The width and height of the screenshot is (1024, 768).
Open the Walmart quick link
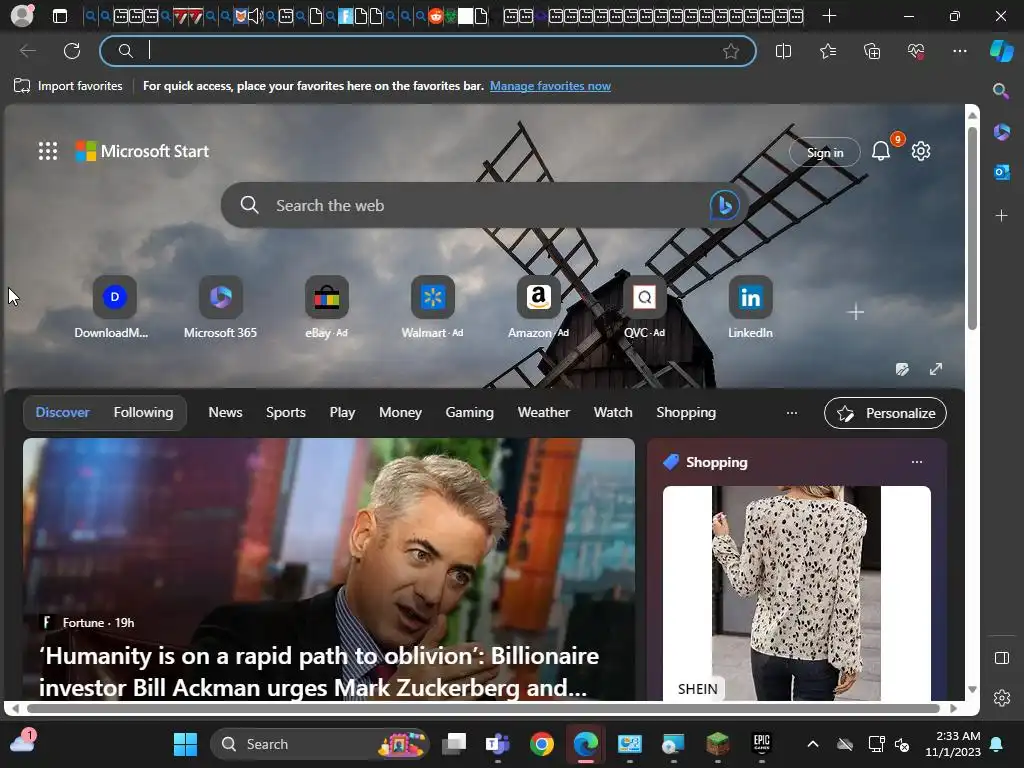[432, 308]
